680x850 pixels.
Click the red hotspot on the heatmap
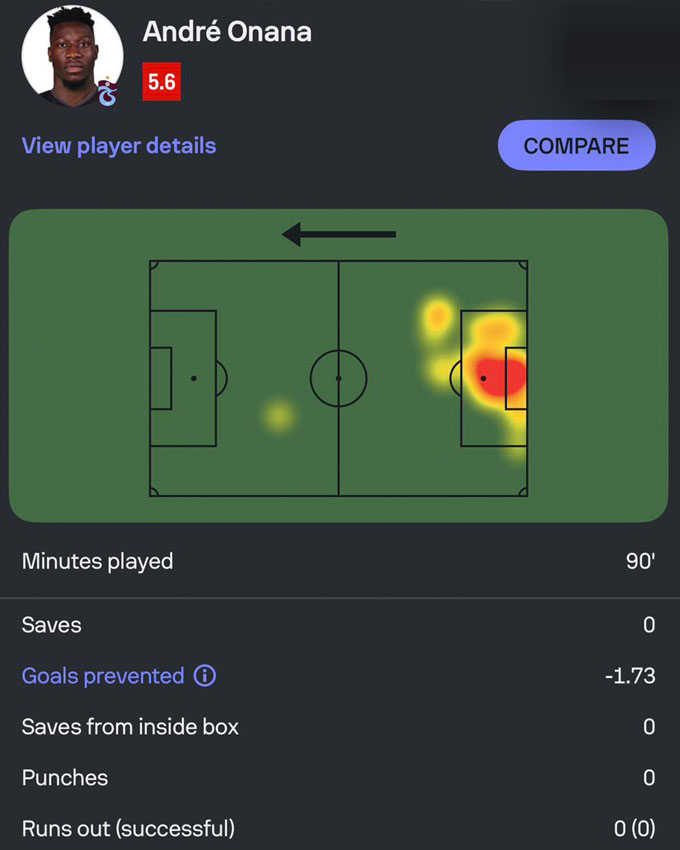coord(497,377)
